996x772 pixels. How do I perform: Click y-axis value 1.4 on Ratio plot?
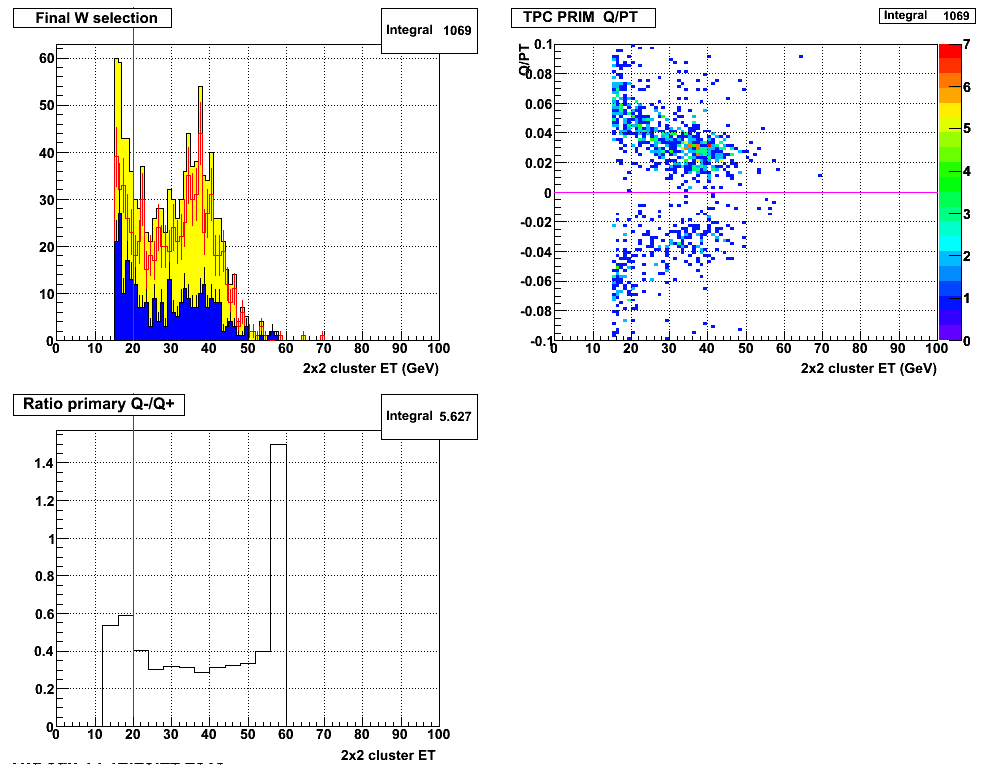point(43,463)
